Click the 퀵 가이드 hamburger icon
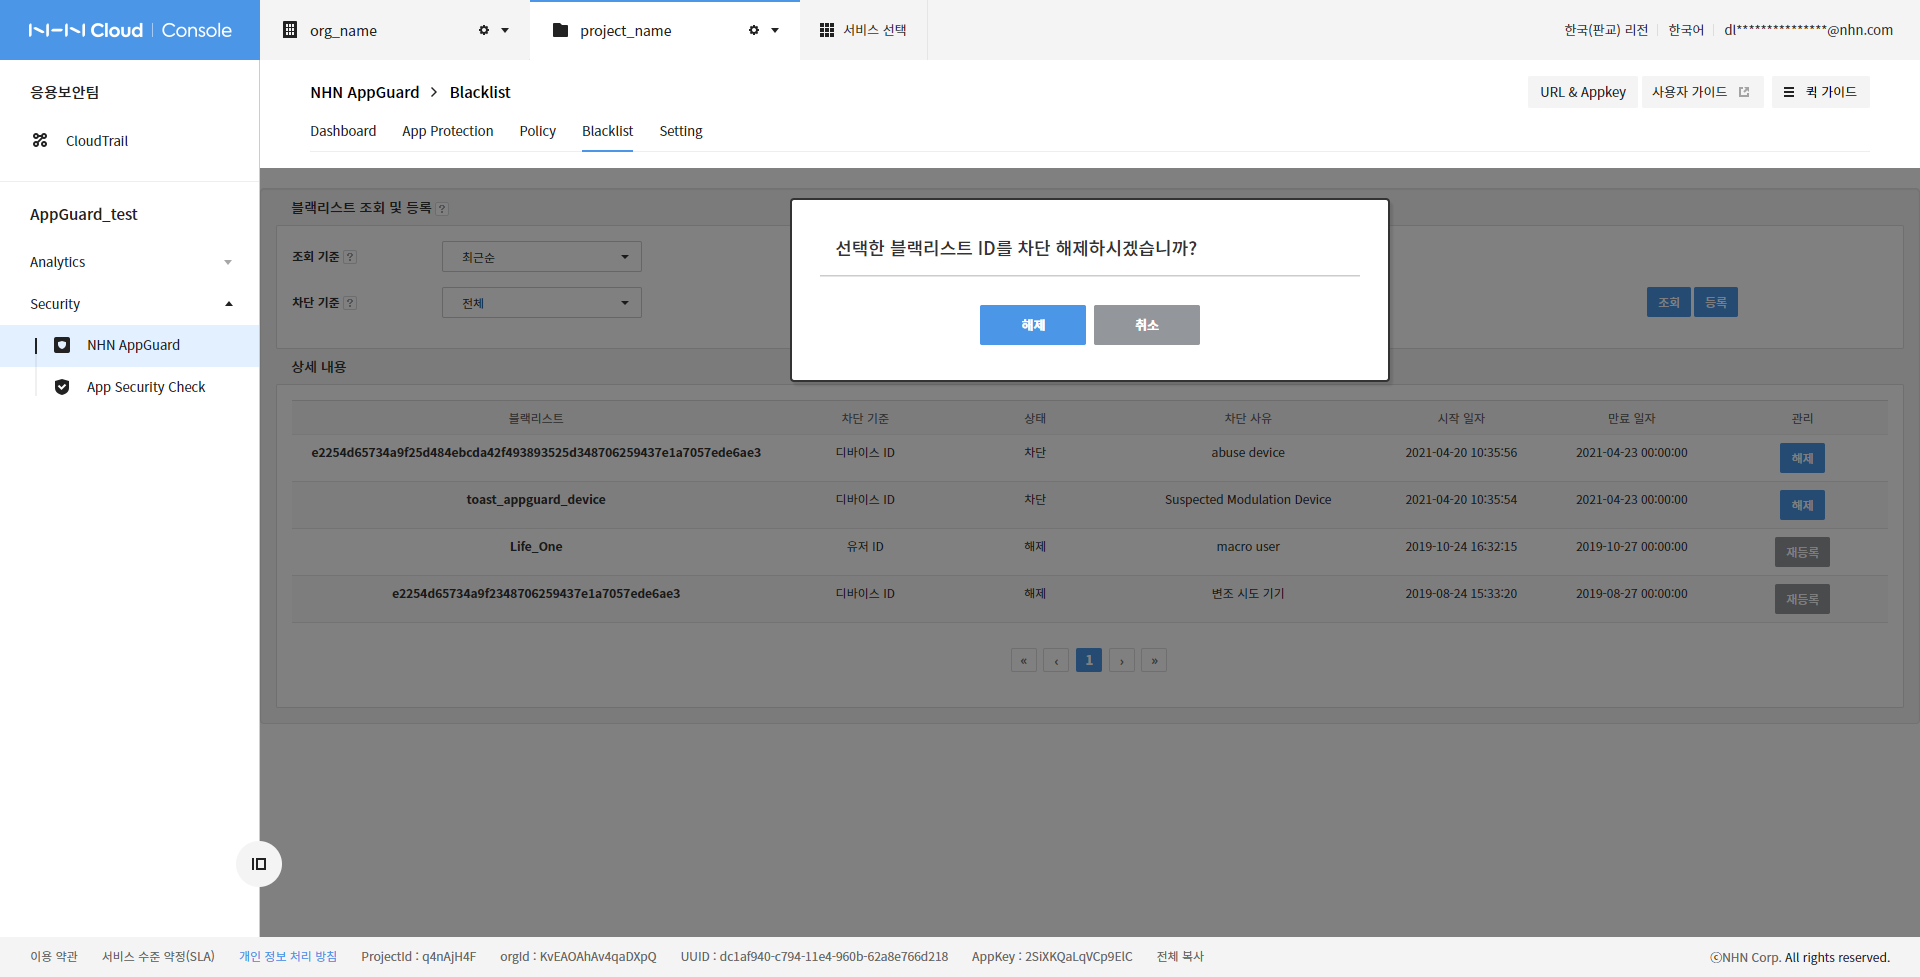The image size is (1920, 977). pyautogui.click(x=1789, y=92)
